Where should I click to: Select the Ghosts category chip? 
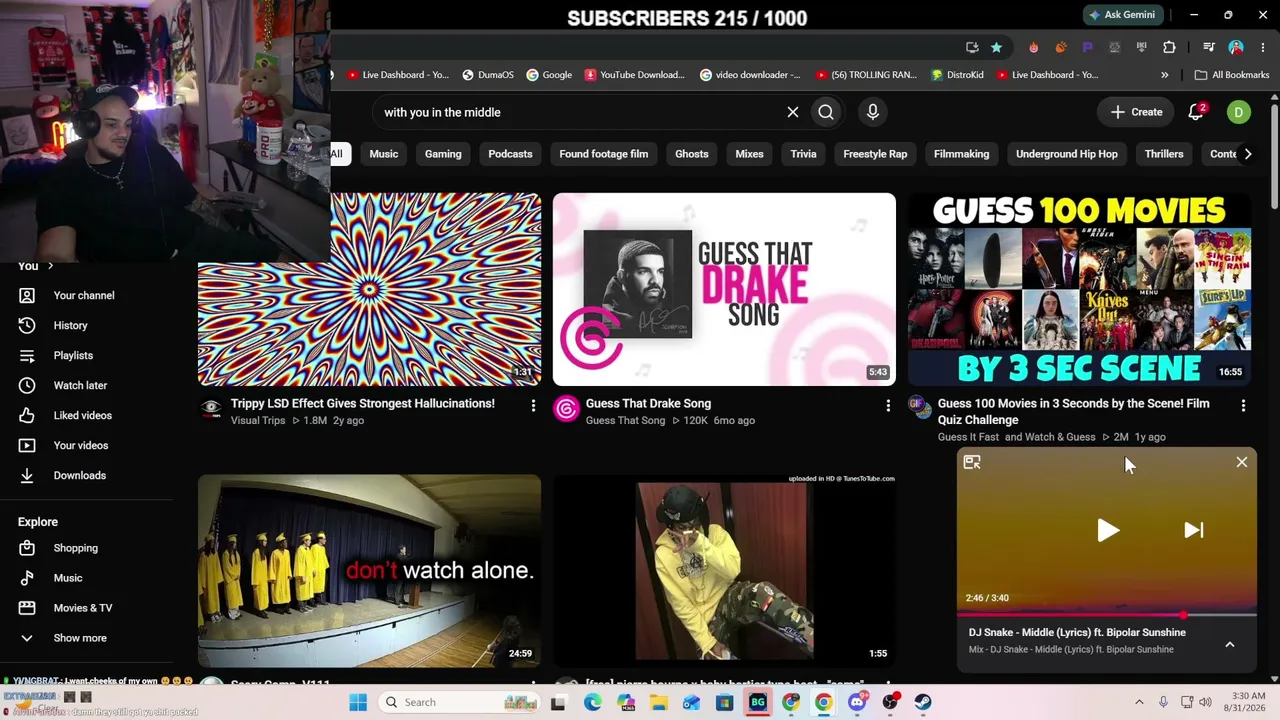(692, 154)
